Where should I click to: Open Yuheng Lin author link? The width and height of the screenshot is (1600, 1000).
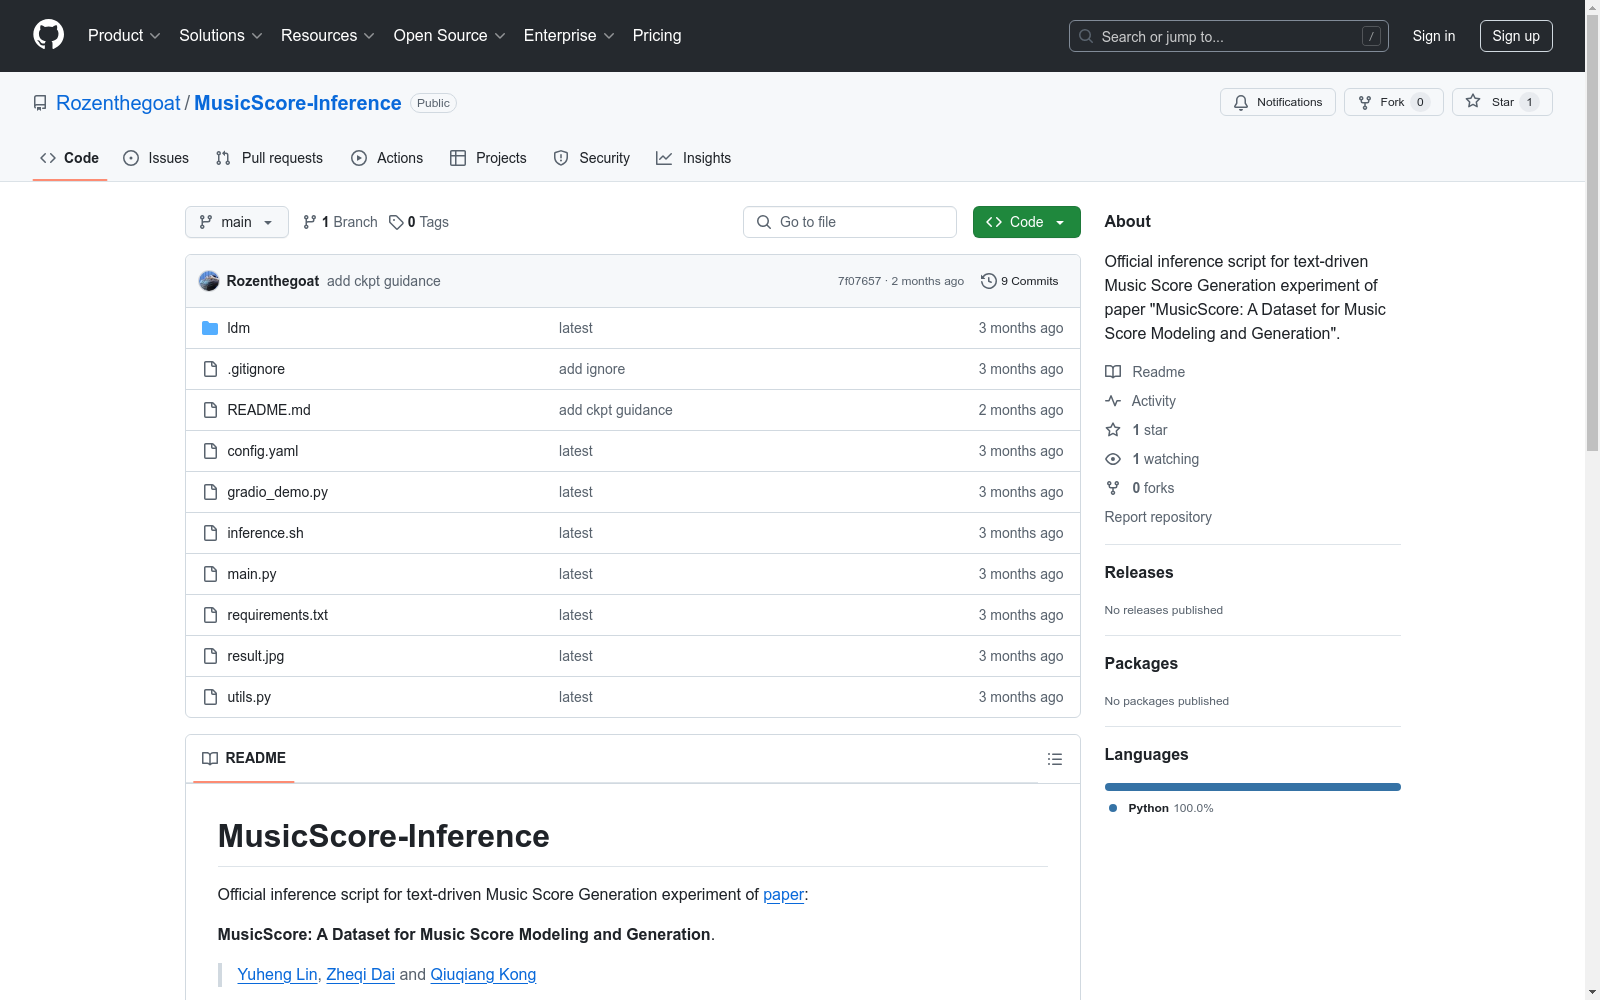pos(277,975)
